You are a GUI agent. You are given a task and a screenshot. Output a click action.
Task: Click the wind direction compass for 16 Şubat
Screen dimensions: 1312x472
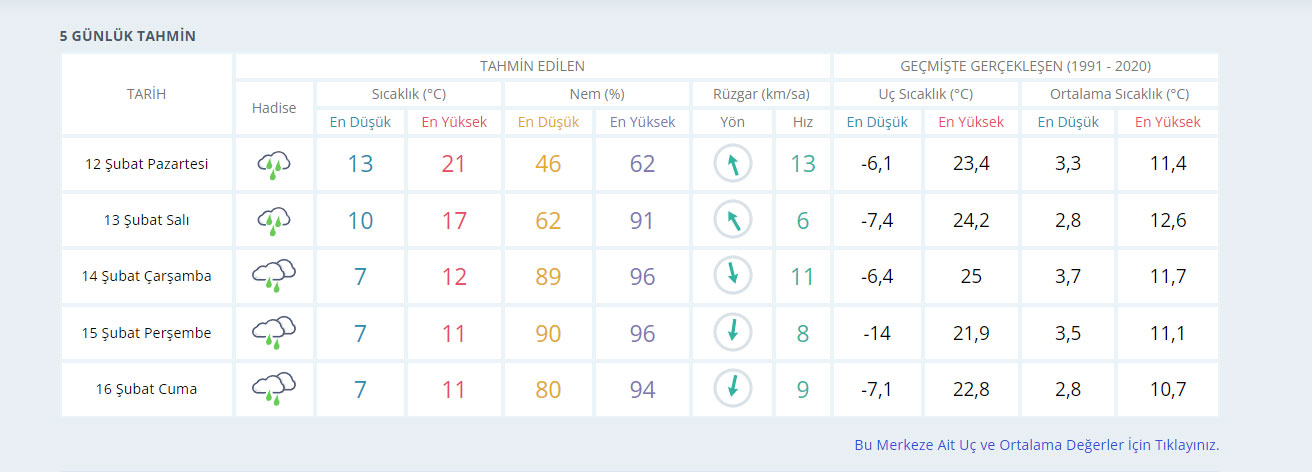pyautogui.click(x=732, y=388)
